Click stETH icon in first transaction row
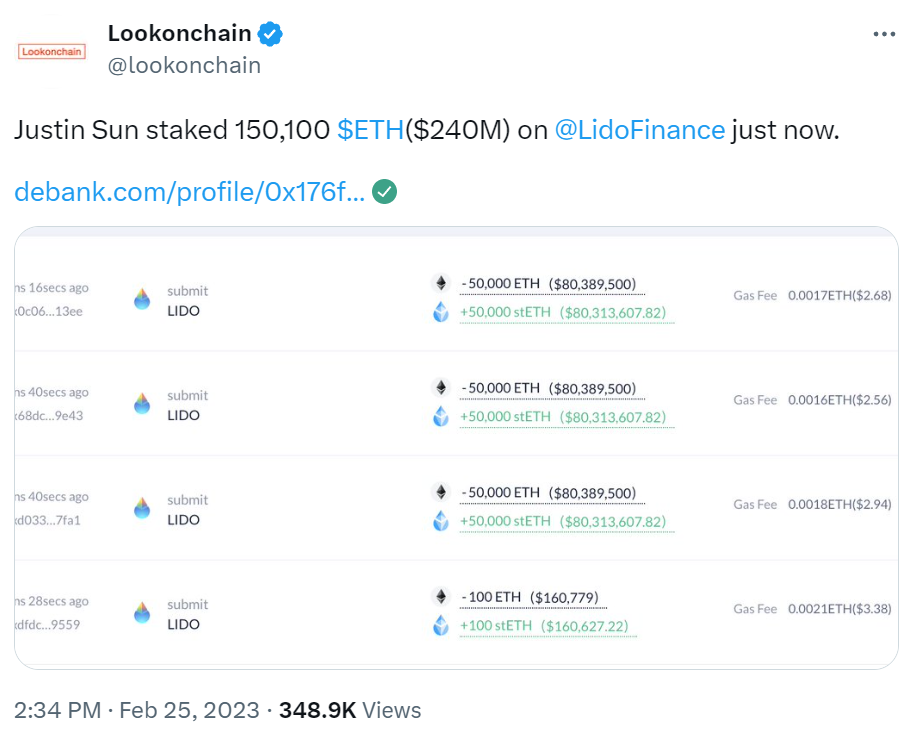The height and width of the screenshot is (735, 911). click(441, 312)
